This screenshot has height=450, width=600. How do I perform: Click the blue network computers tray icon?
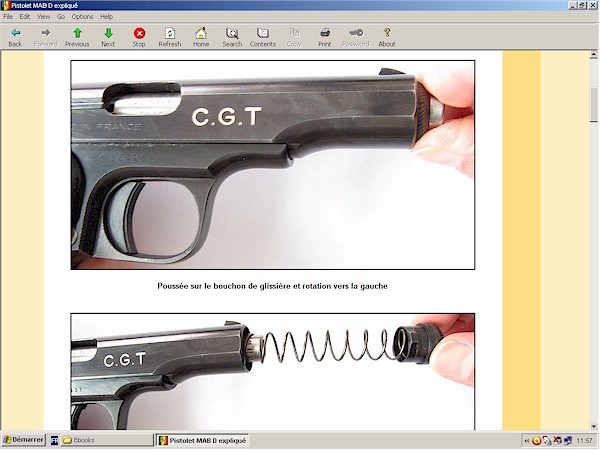[x=568, y=441]
